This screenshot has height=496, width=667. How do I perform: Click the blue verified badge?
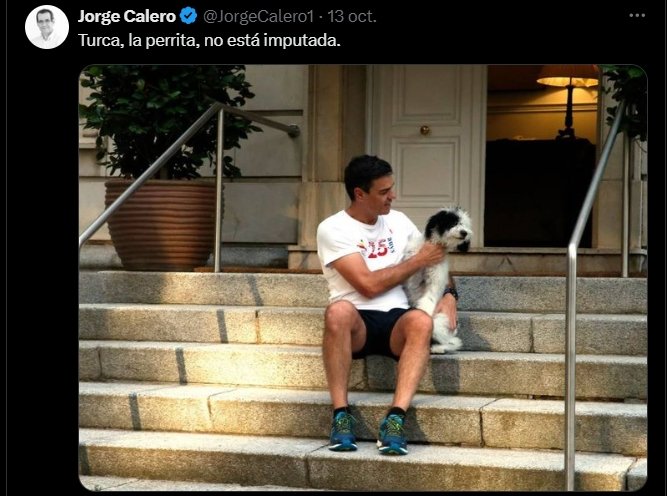click(188, 17)
